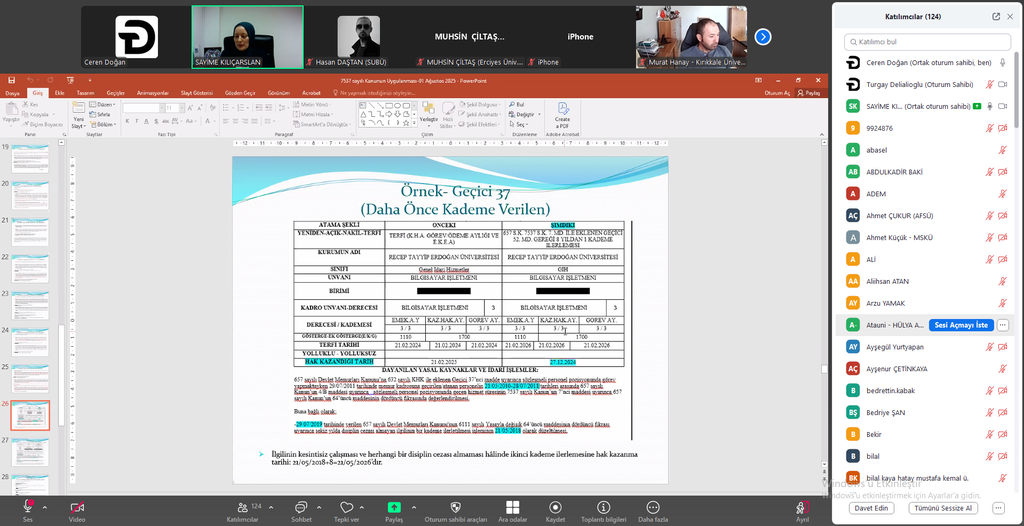The width and height of the screenshot is (1024, 526).
Task: Click the participants panel scrollbar
Action: coord(1016,91)
